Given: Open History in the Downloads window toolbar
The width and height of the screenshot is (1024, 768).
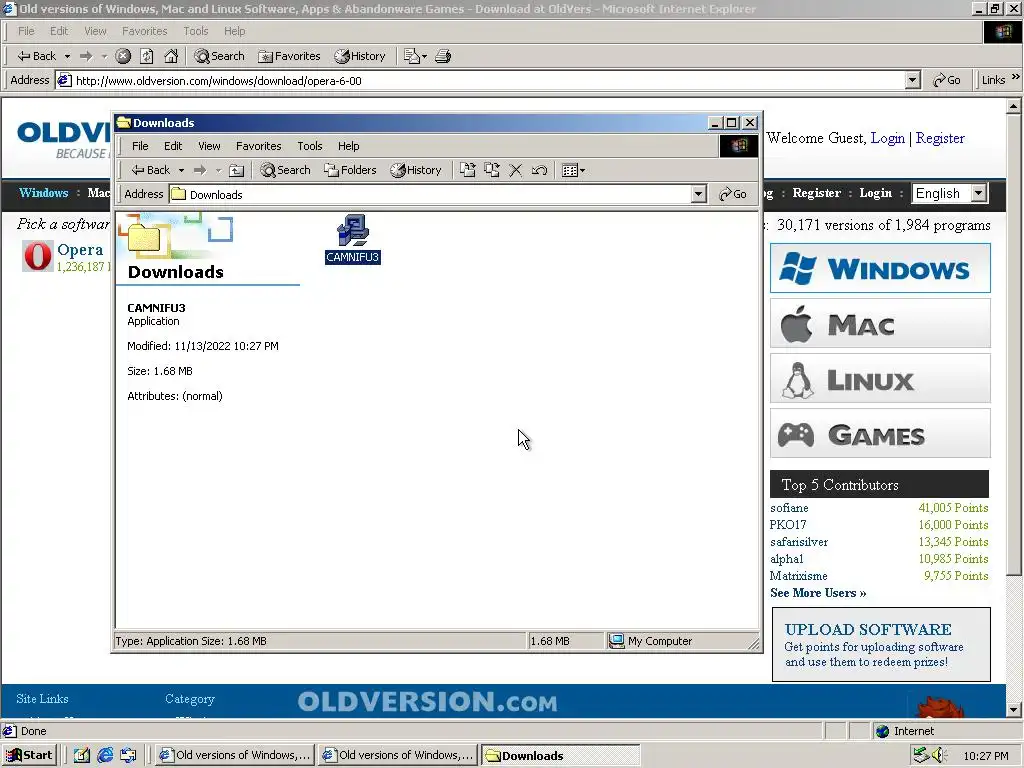Looking at the screenshot, I should [x=416, y=170].
